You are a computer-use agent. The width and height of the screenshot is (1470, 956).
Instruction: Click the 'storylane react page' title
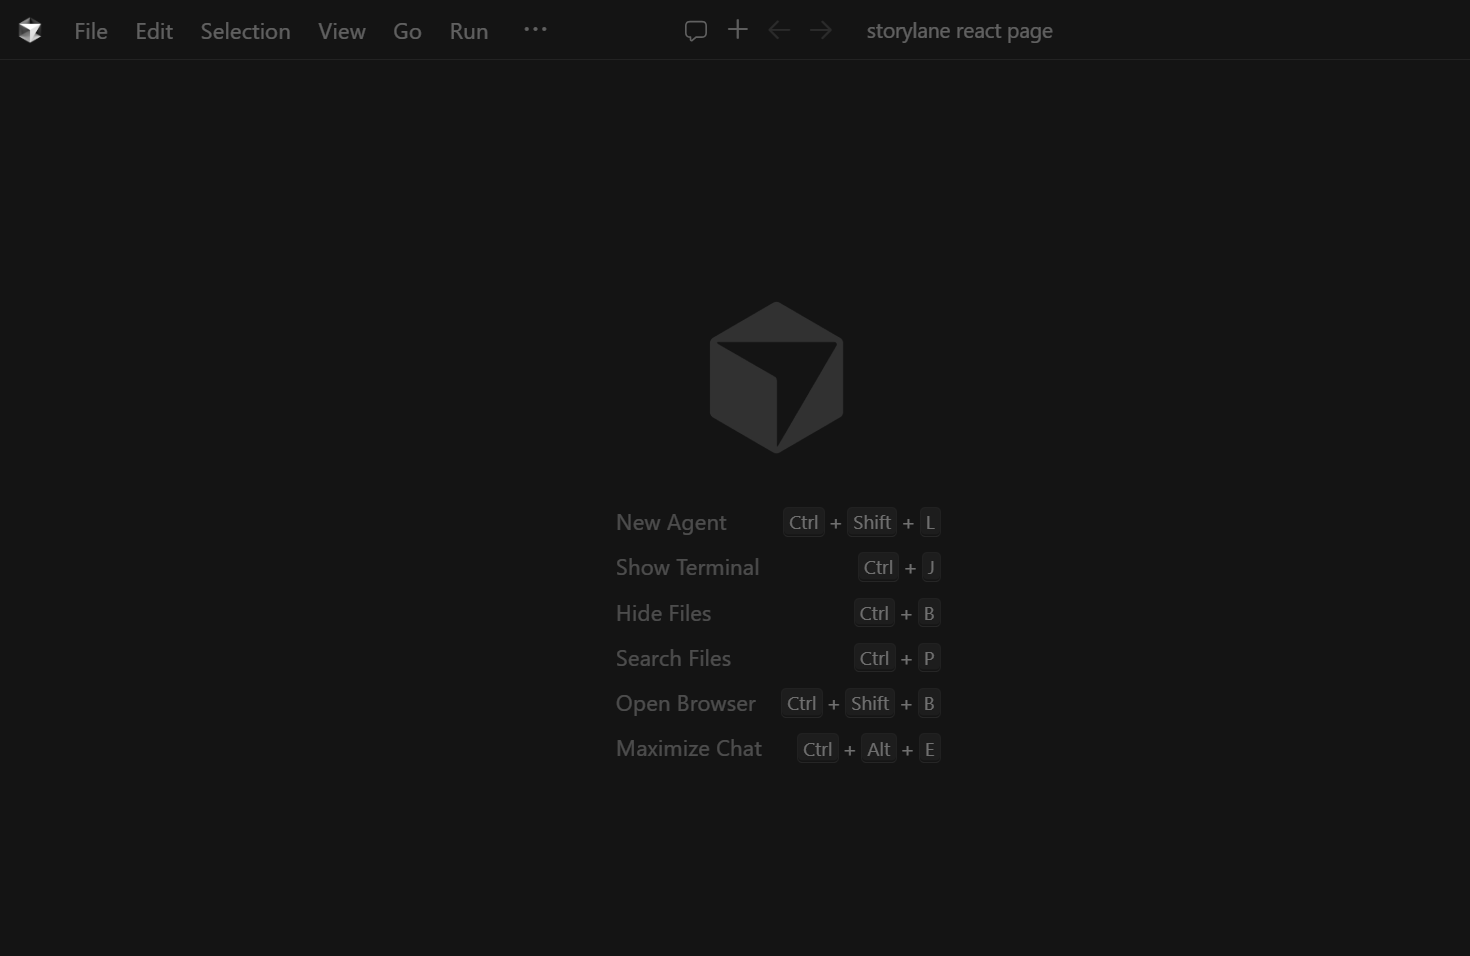(x=960, y=31)
